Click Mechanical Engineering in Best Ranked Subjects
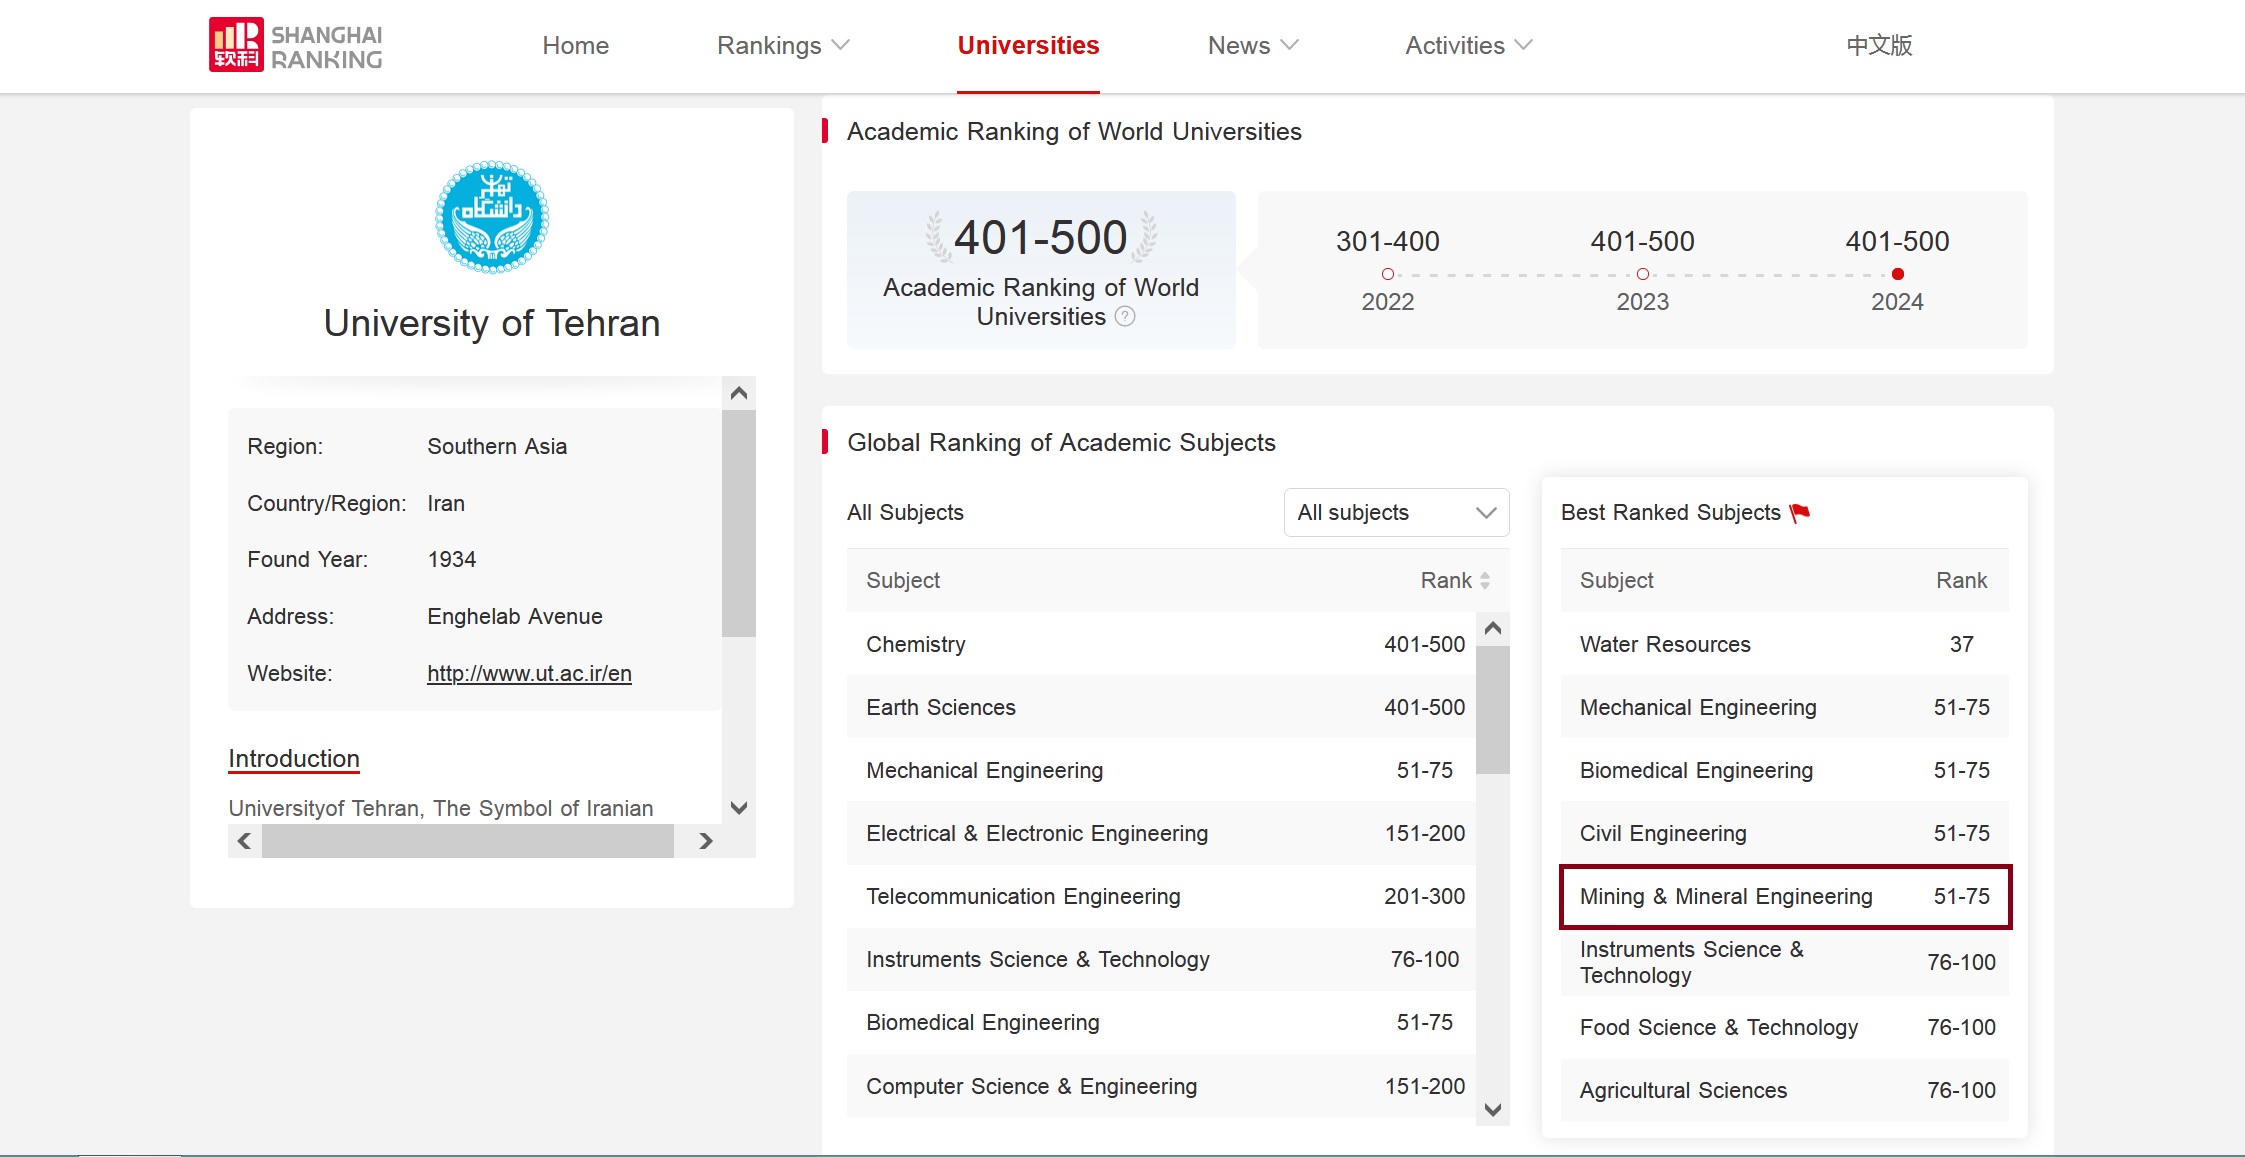The image size is (2245, 1157). click(x=1785, y=707)
